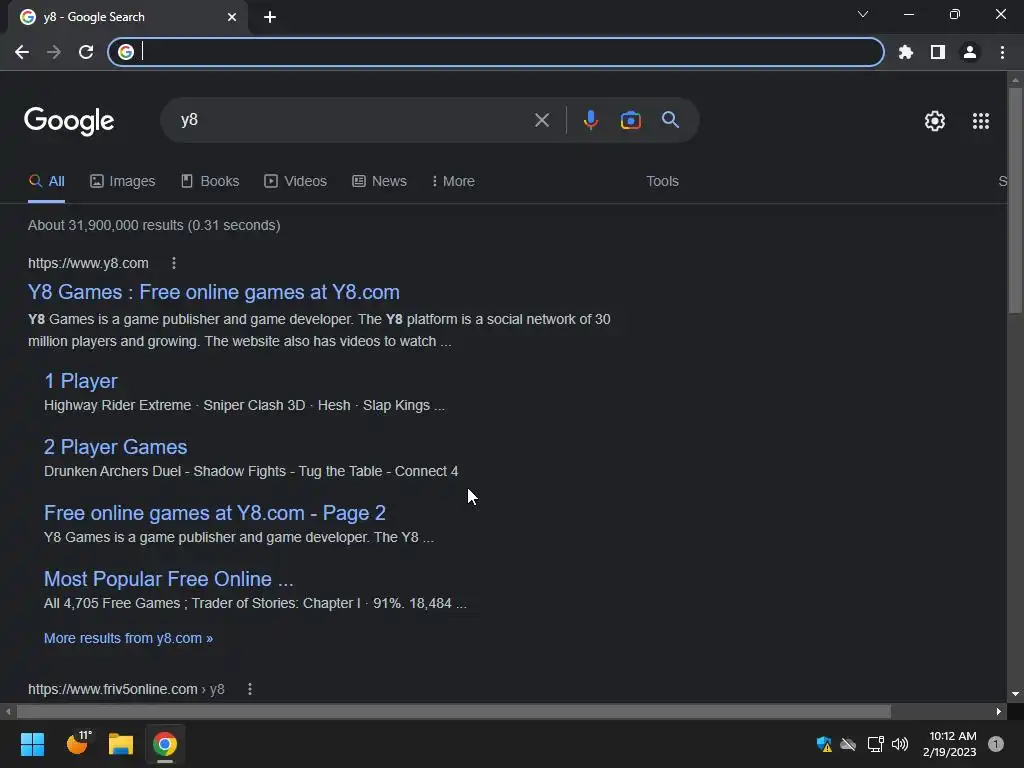Click the scroll down arrow
Screen dimensions: 1024x768
click(x=1015, y=694)
